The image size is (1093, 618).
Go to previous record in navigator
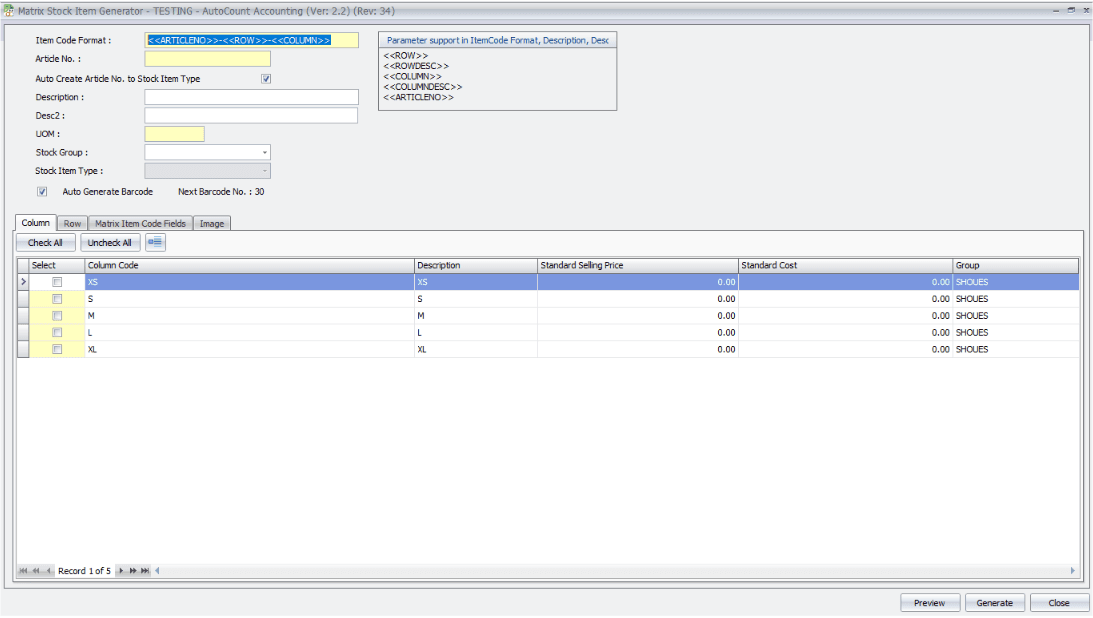(49, 570)
